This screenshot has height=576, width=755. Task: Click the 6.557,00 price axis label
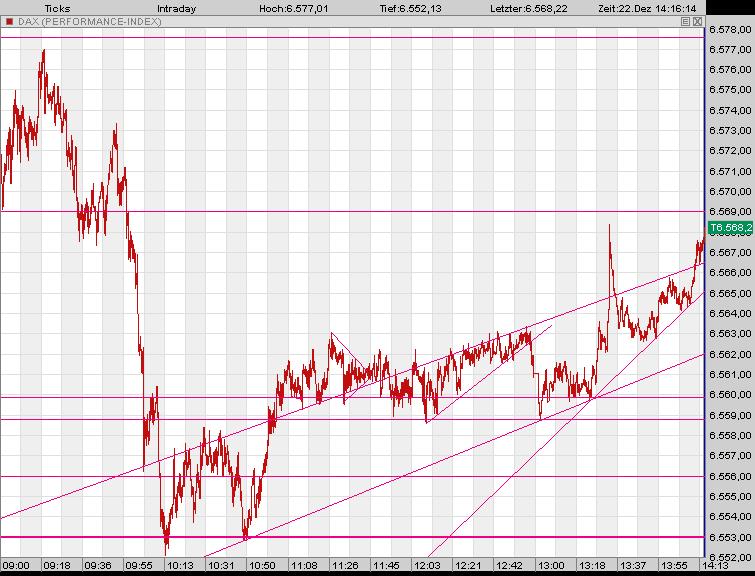coord(731,456)
